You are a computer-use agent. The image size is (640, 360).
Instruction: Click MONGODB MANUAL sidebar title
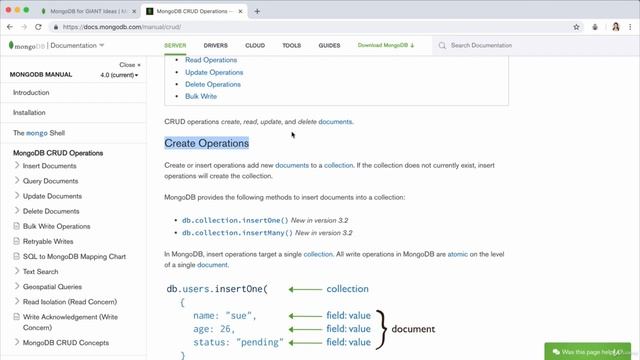[x=41, y=75]
